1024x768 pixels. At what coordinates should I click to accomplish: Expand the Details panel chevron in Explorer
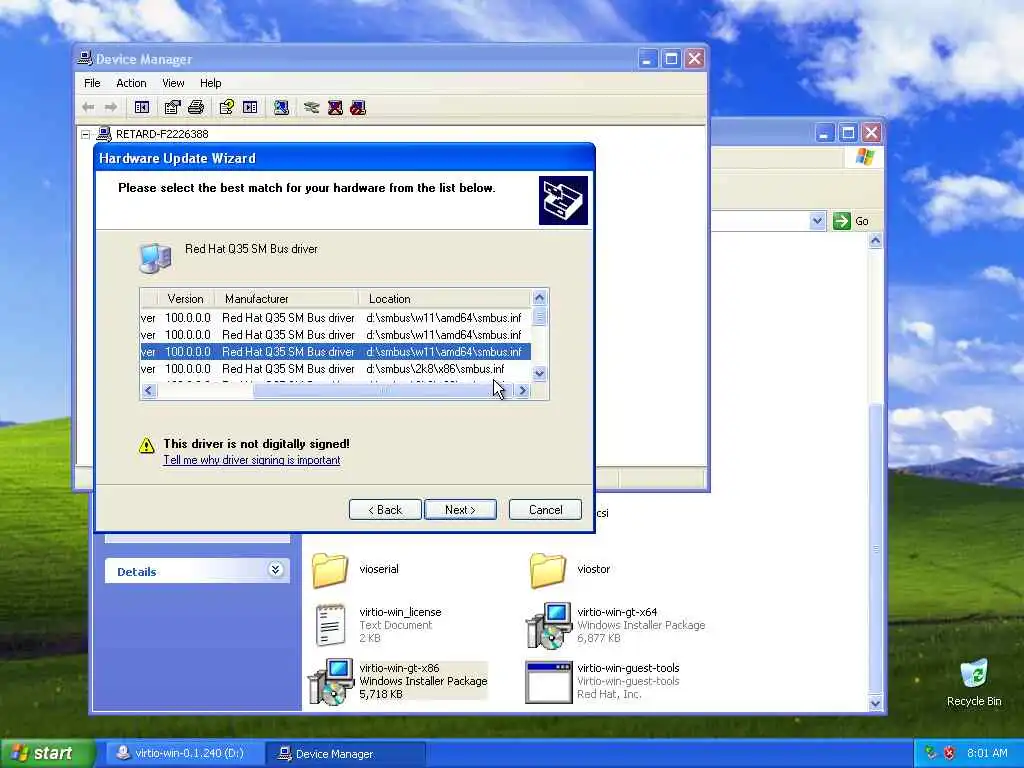(x=276, y=570)
